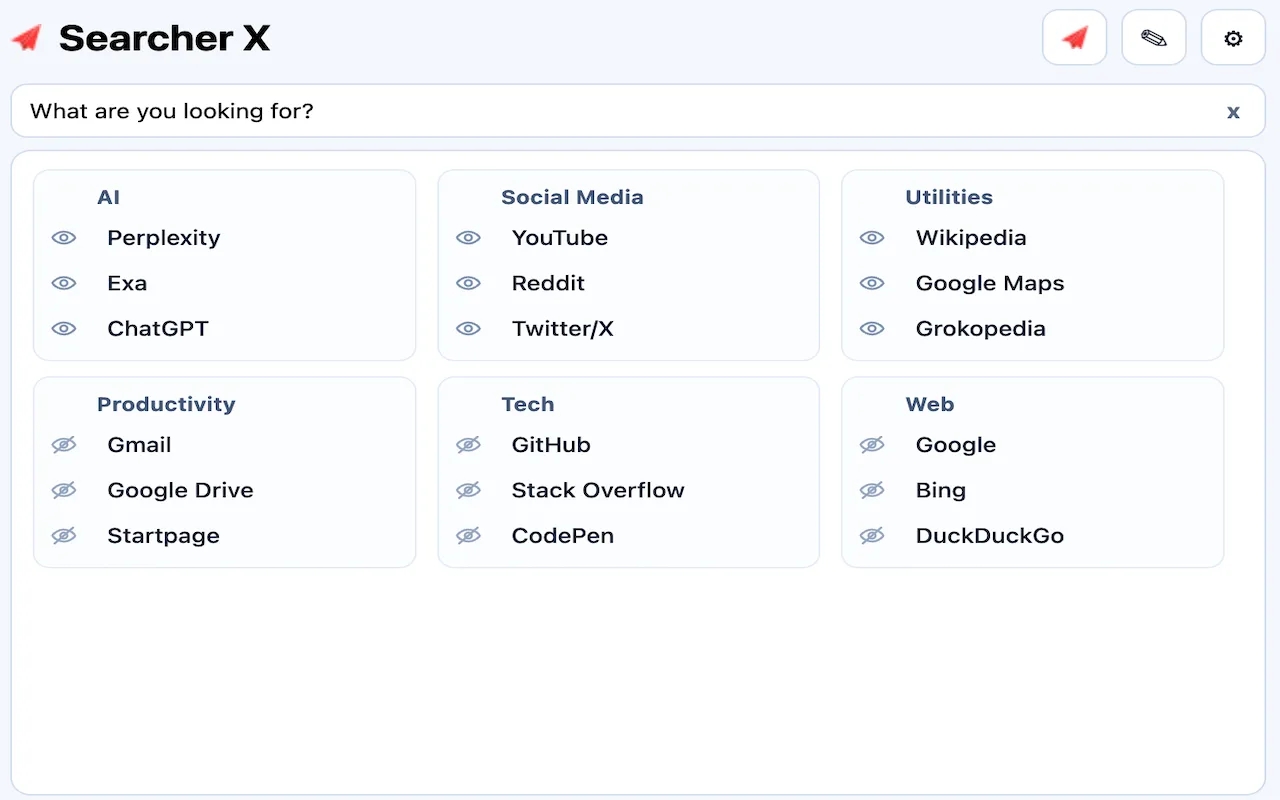Image resolution: width=1280 pixels, height=800 pixels.
Task: Show Google in the Web section
Action: (872, 445)
